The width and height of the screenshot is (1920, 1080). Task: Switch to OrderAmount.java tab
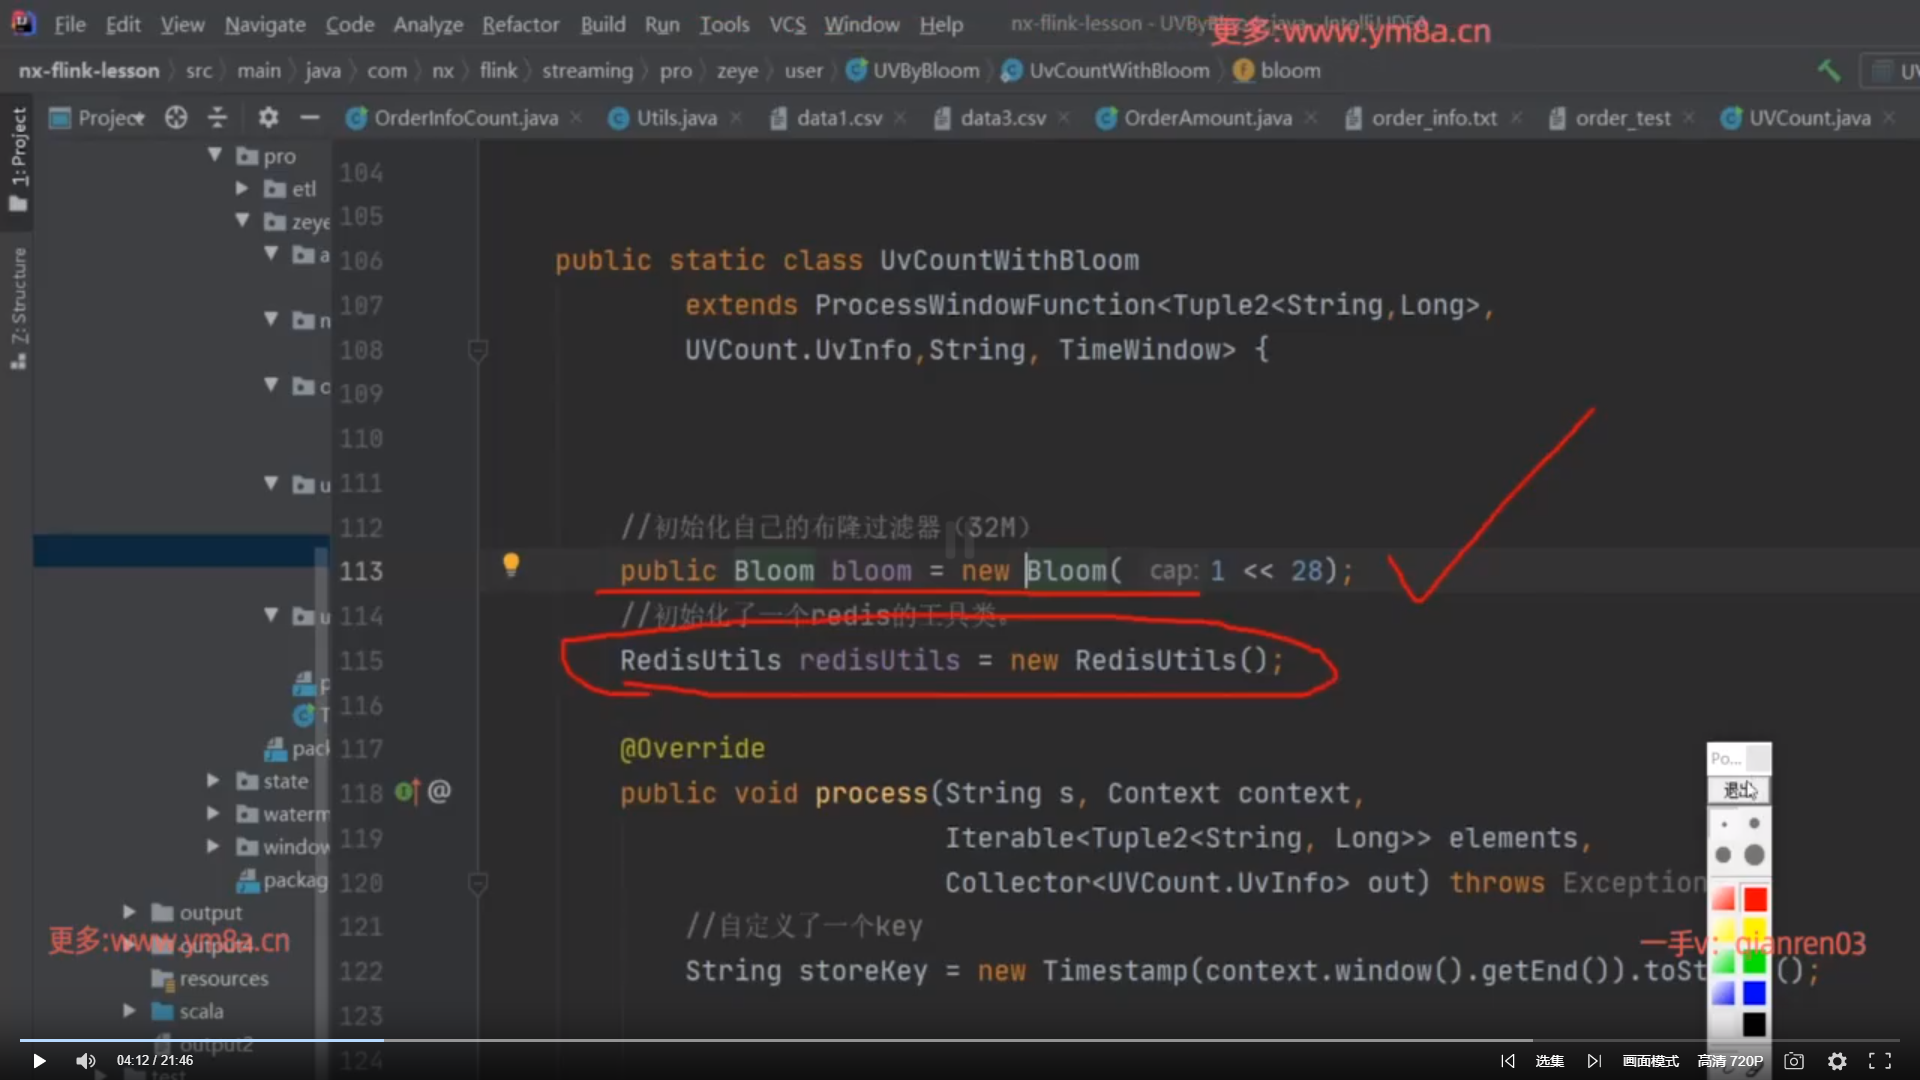(1207, 118)
